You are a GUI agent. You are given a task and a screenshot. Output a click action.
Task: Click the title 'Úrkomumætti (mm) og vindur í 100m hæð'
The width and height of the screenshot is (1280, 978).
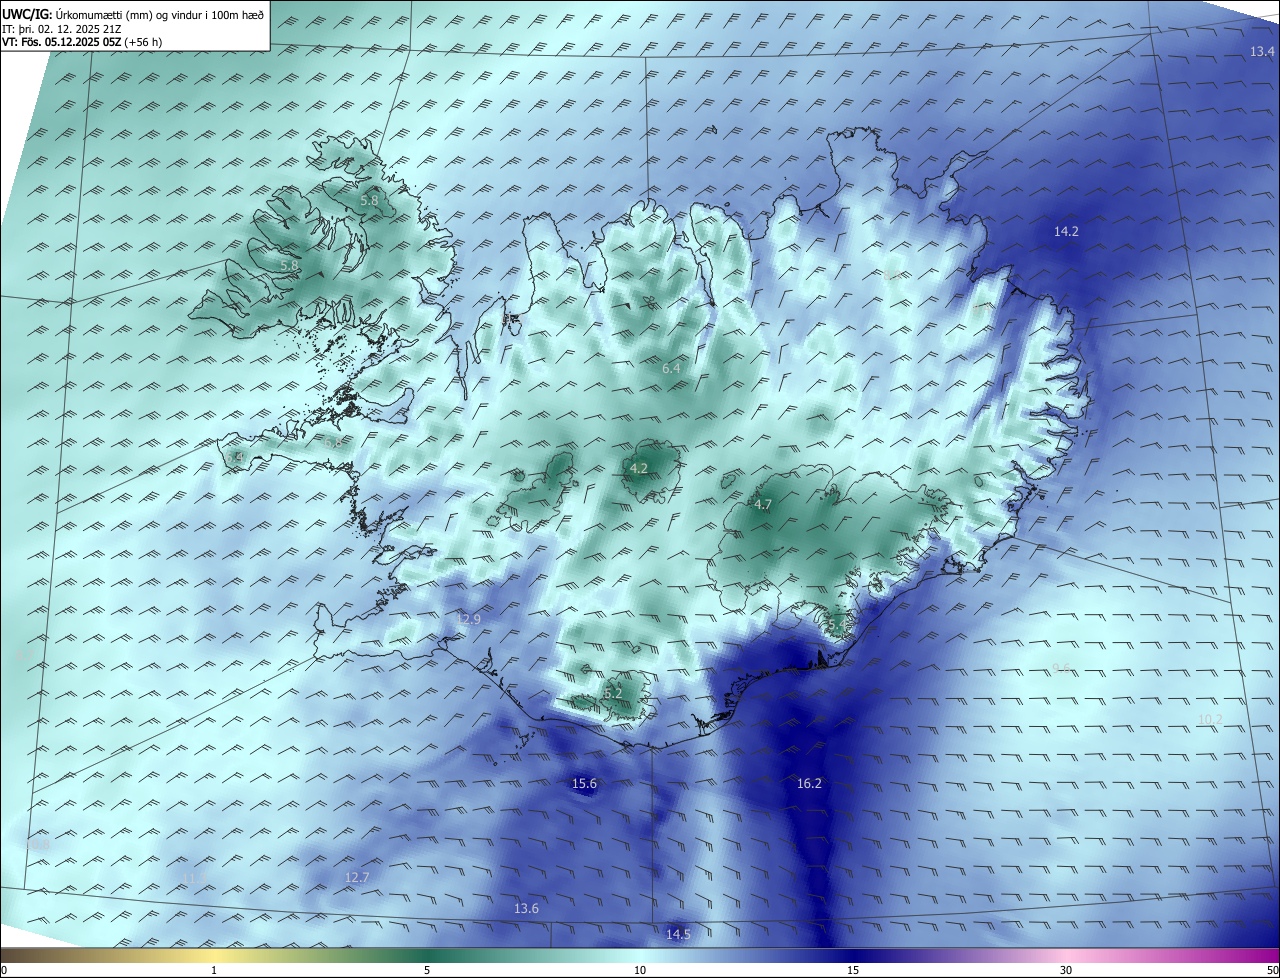coord(159,13)
